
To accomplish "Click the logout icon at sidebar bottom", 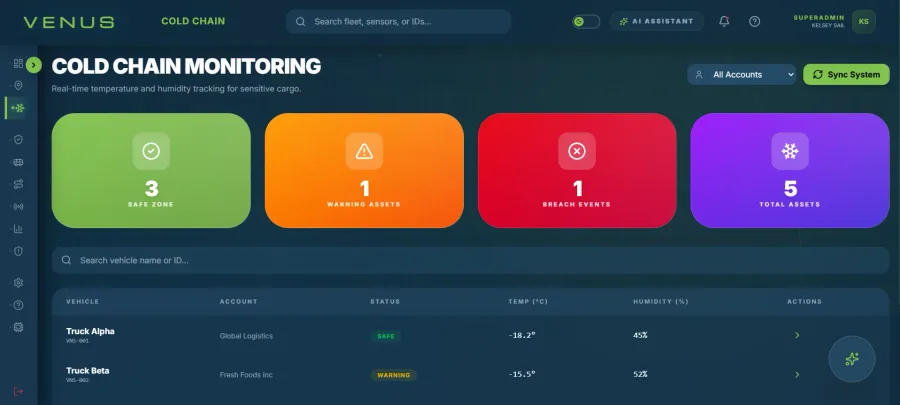I will pyautogui.click(x=18, y=391).
